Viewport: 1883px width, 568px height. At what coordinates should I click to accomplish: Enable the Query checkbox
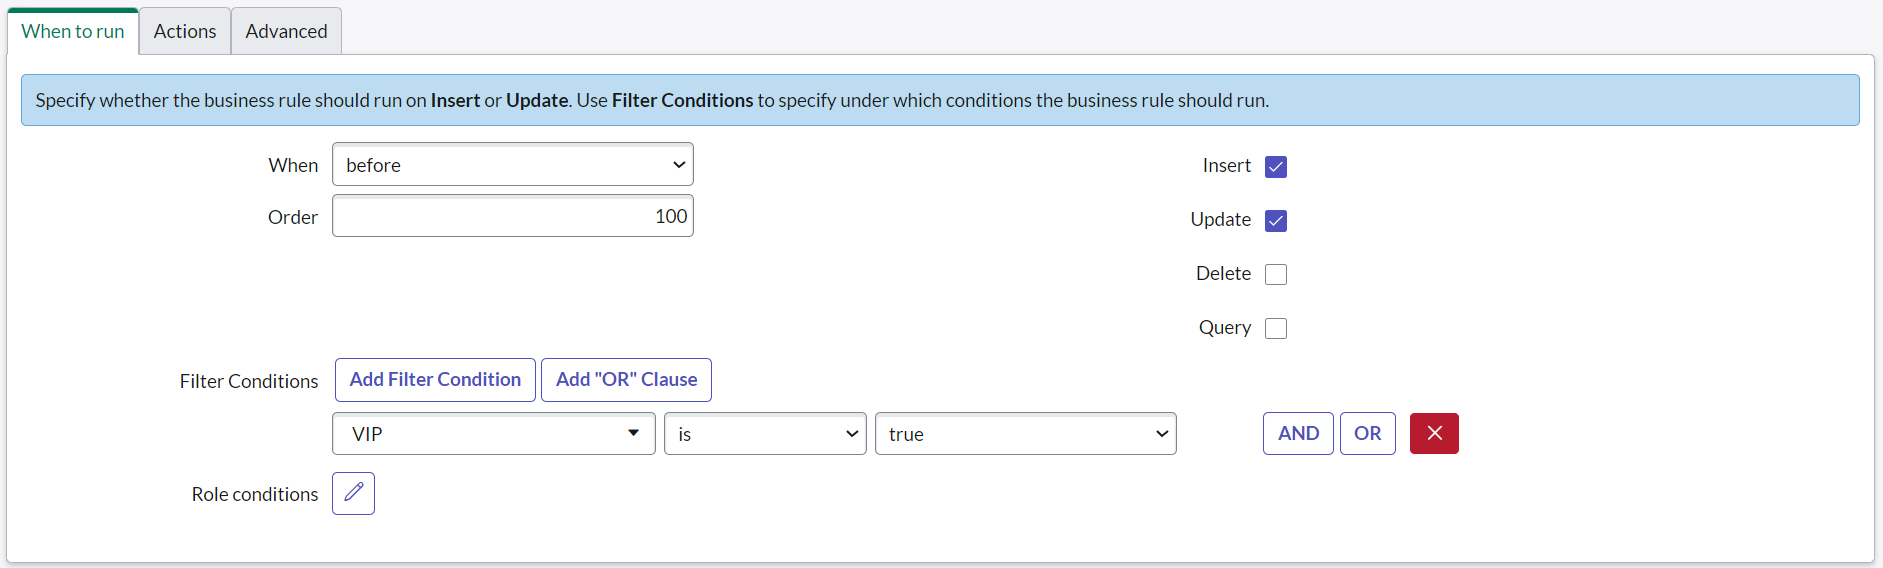point(1275,329)
